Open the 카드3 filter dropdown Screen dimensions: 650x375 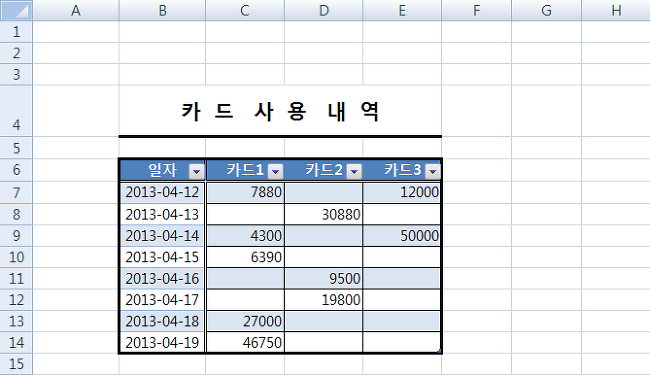(432, 171)
